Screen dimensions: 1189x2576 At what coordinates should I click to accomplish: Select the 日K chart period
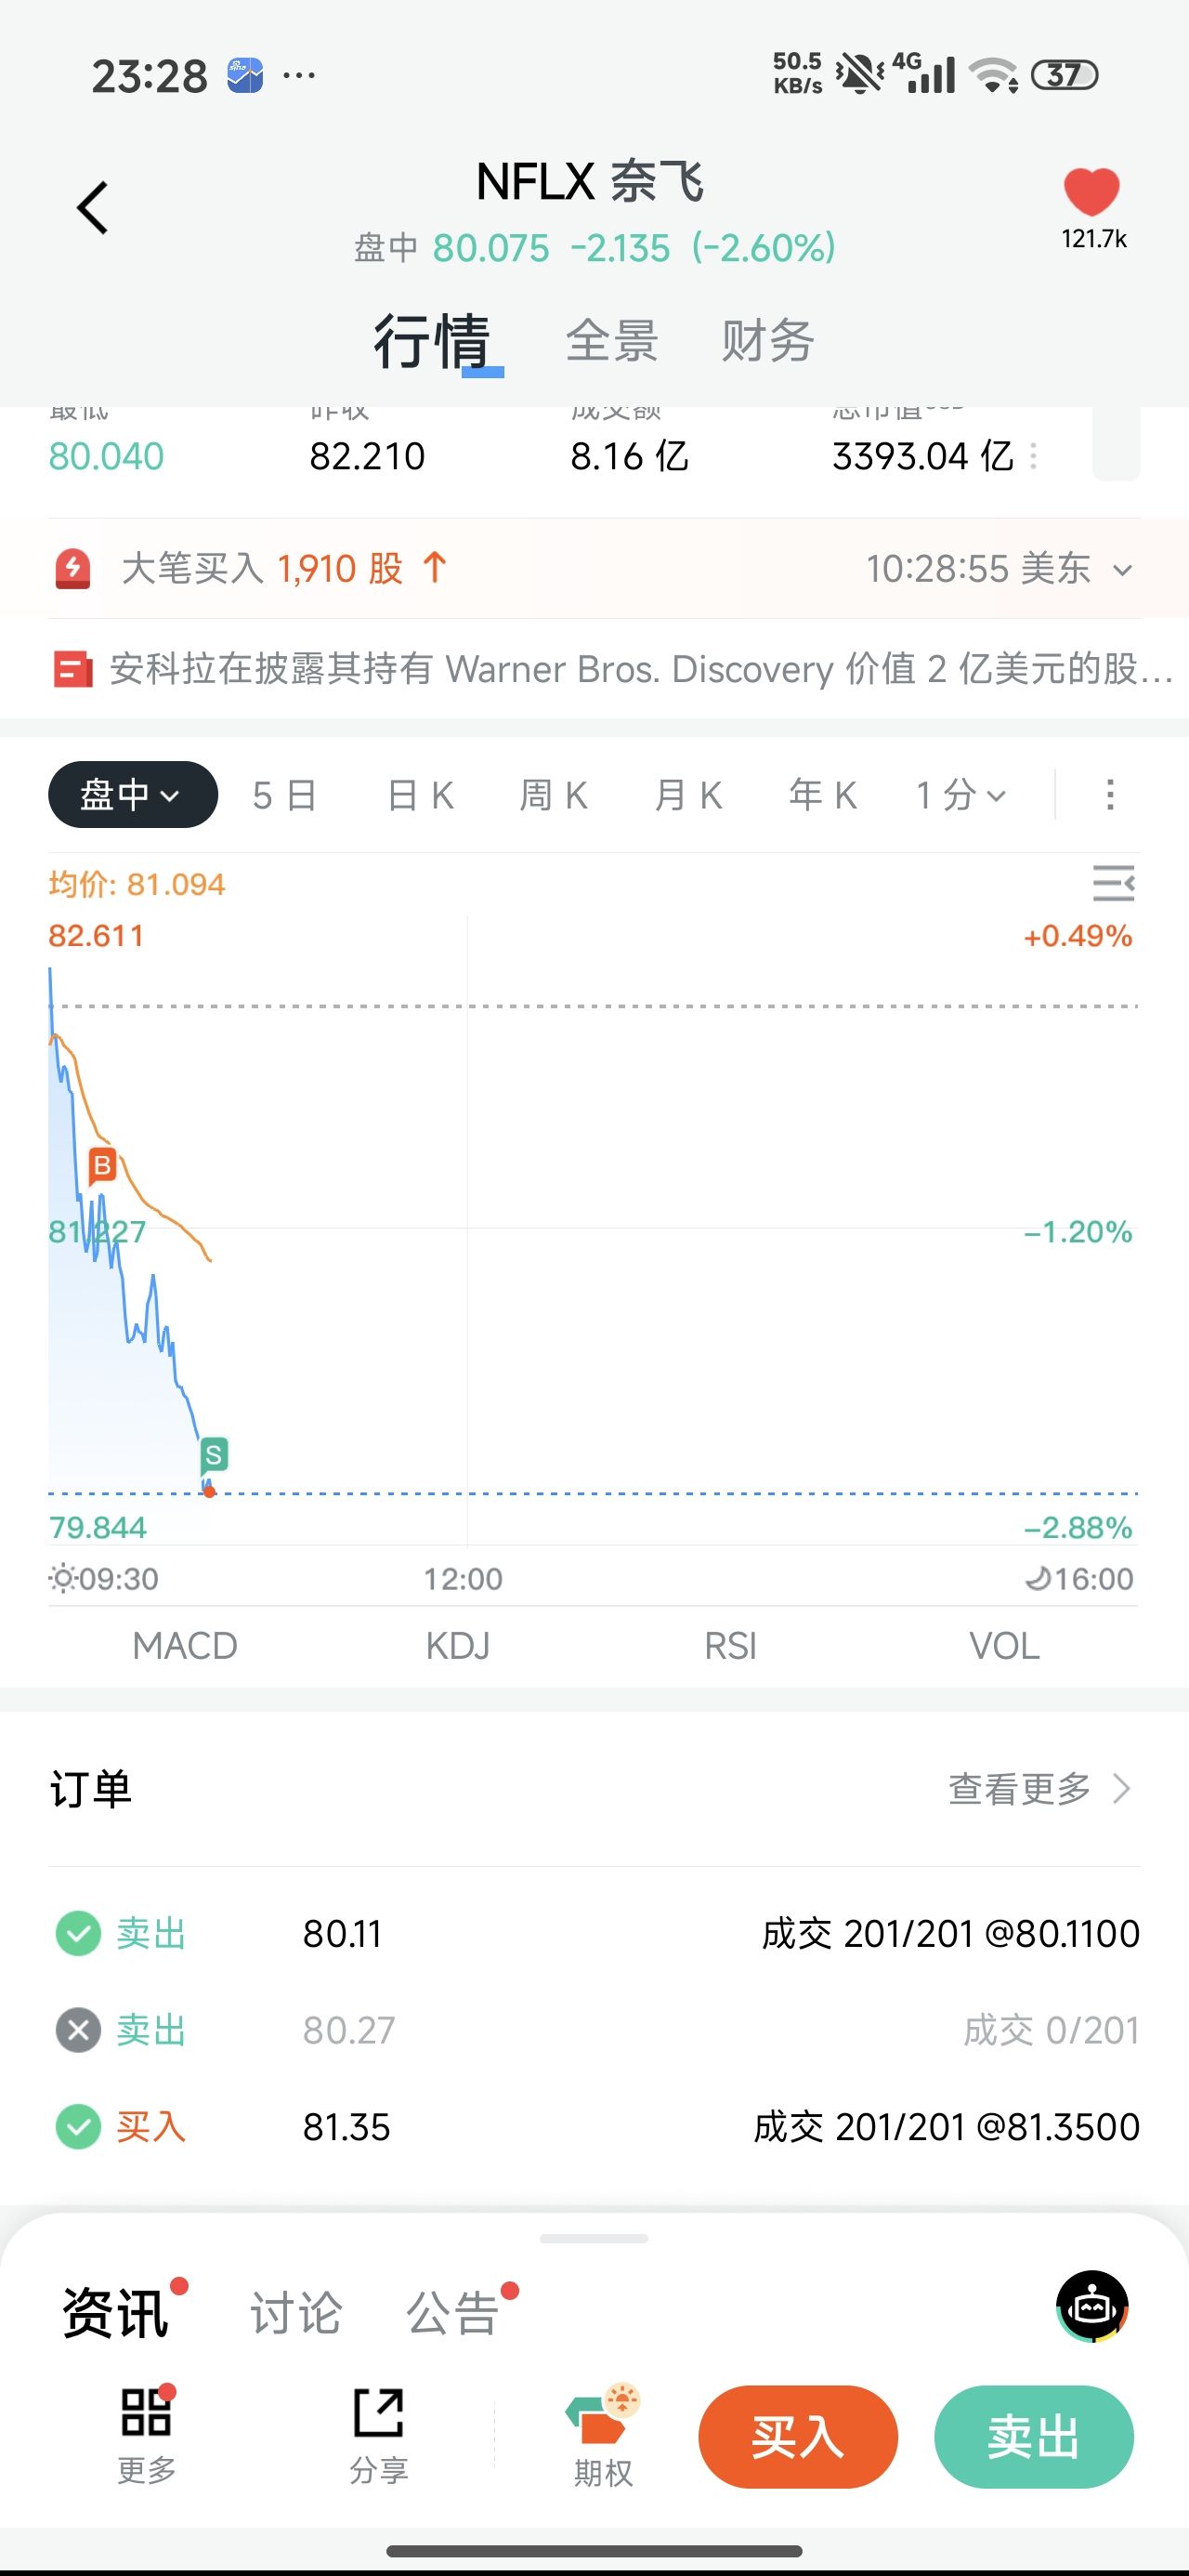pyautogui.click(x=421, y=795)
